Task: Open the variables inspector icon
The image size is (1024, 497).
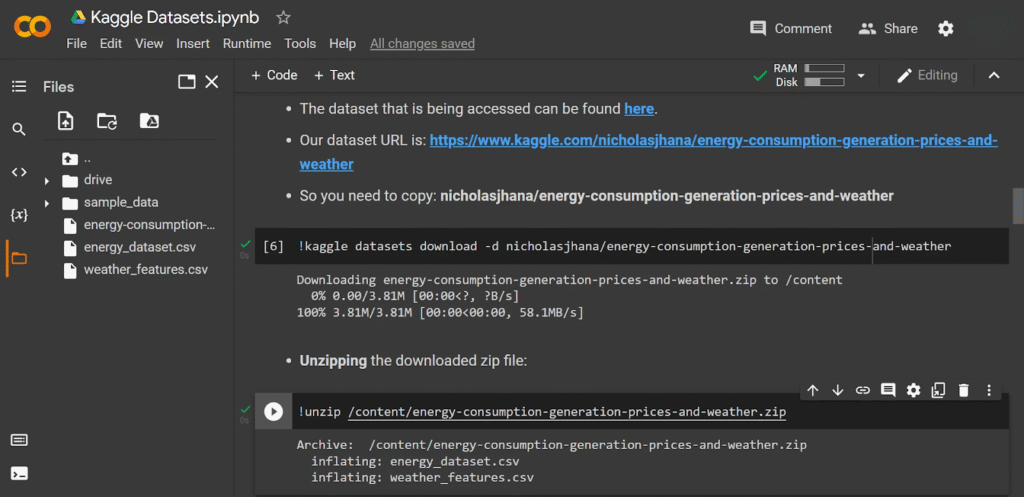Action: (19, 215)
